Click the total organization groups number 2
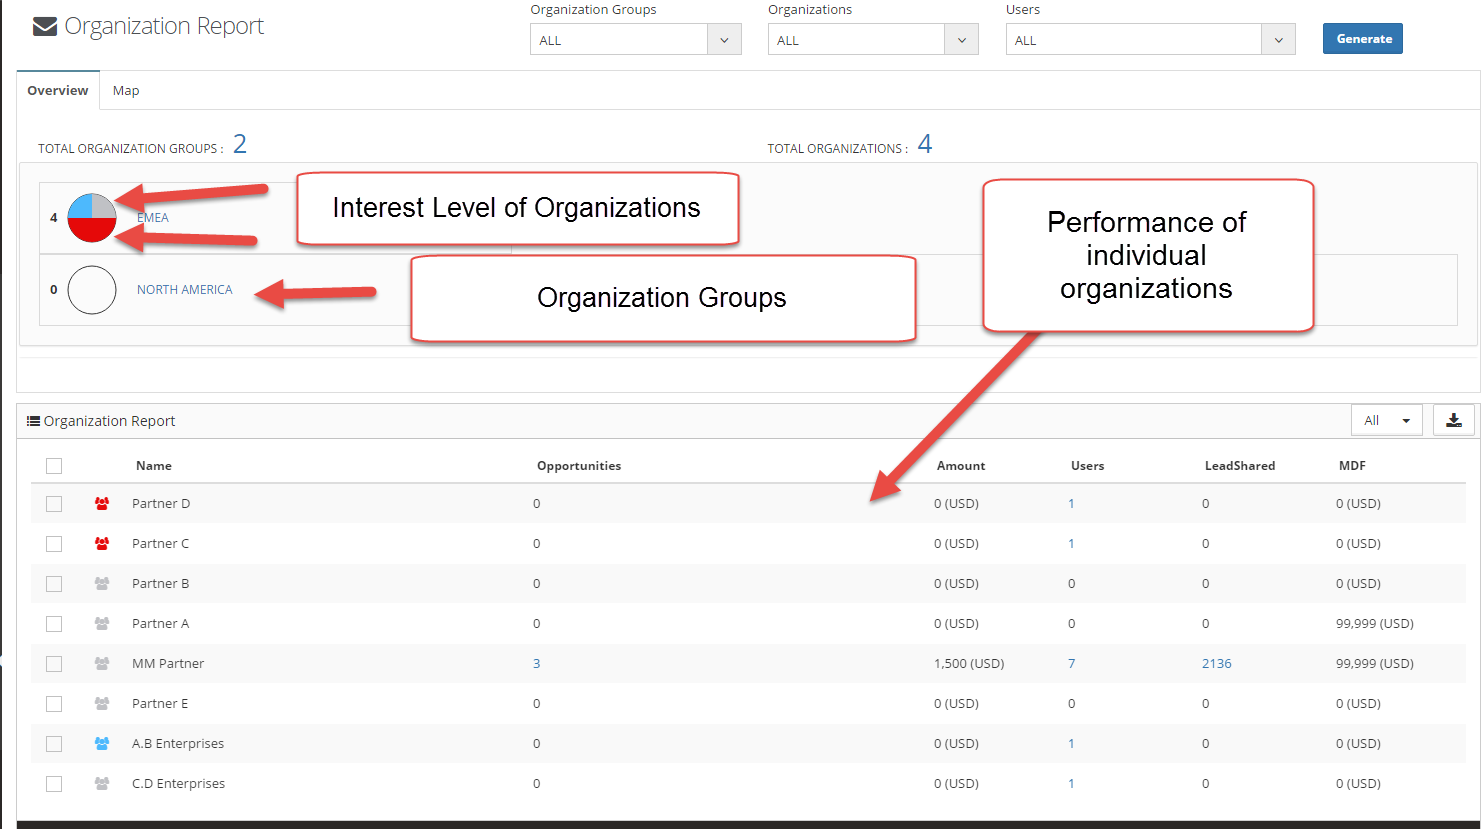1483x829 pixels. (x=240, y=145)
